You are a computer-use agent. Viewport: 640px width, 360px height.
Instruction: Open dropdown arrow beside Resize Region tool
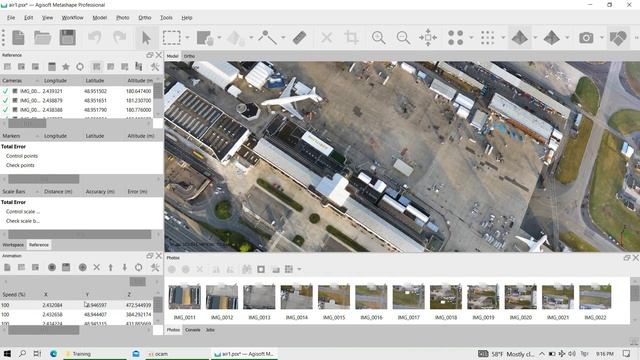click(219, 38)
